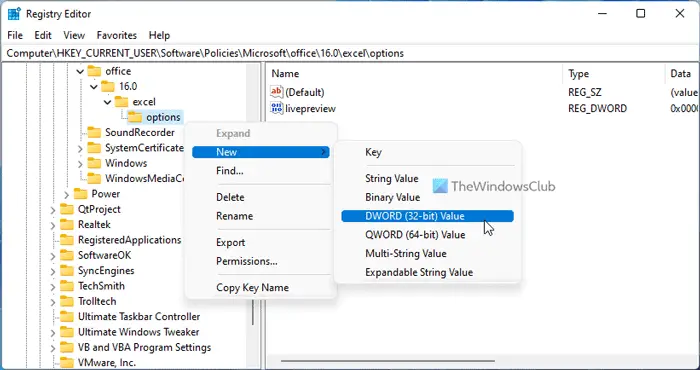
Task: Click the options folder icon
Action: pos(135,117)
